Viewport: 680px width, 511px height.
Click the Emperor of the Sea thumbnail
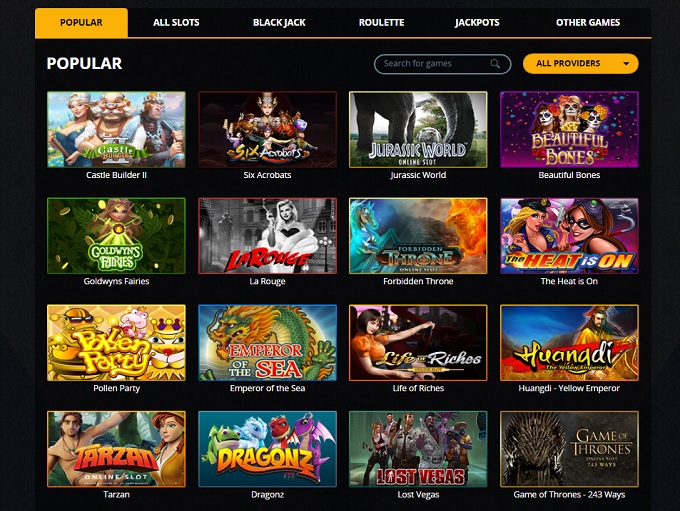(x=267, y=343)
